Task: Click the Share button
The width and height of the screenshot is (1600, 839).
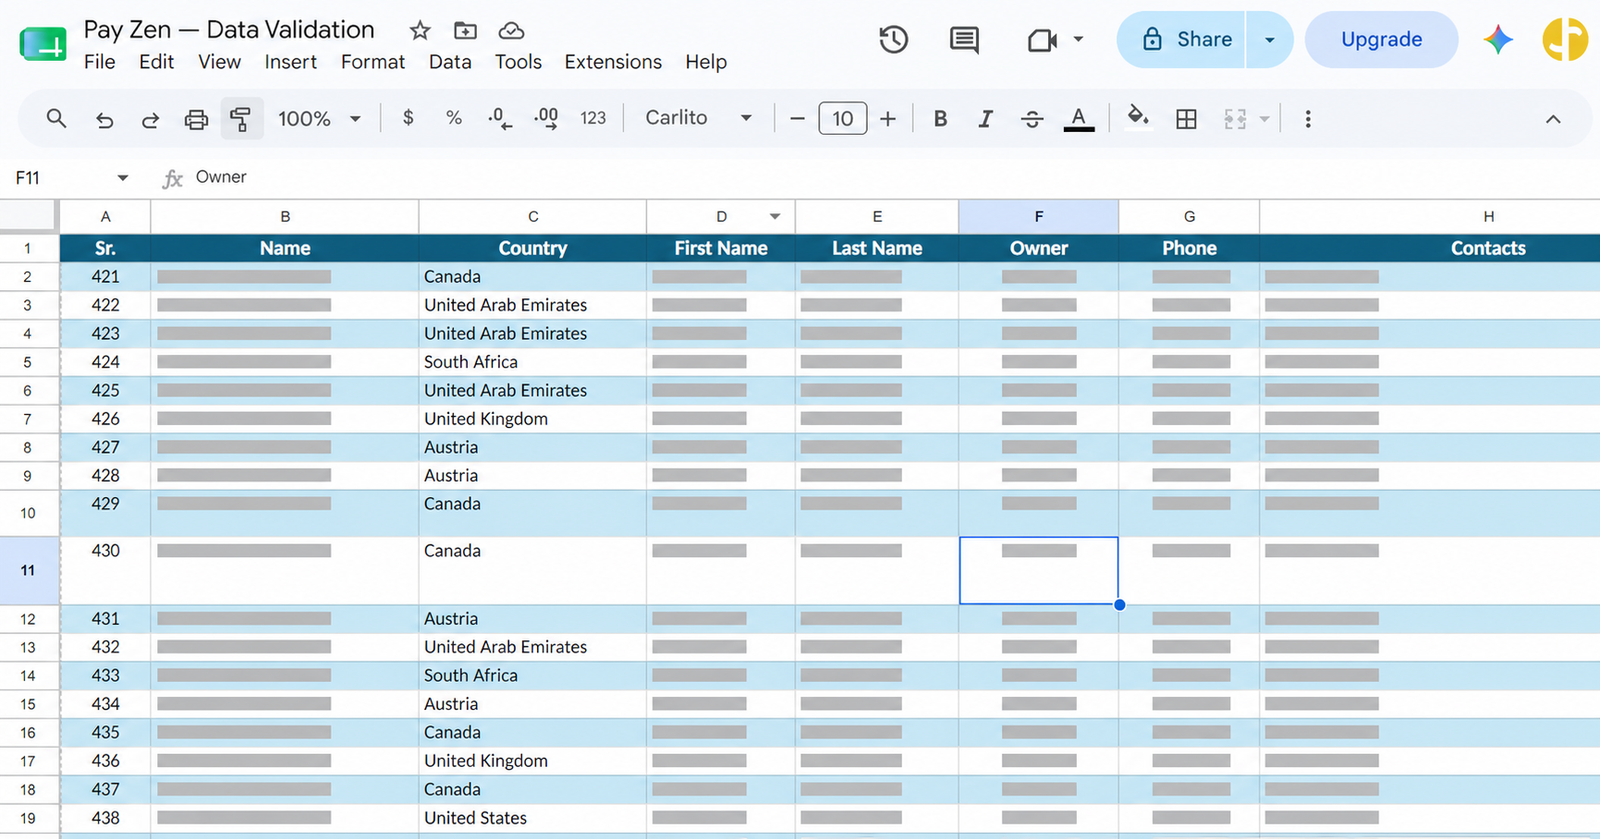Action: coord(1181,40)
